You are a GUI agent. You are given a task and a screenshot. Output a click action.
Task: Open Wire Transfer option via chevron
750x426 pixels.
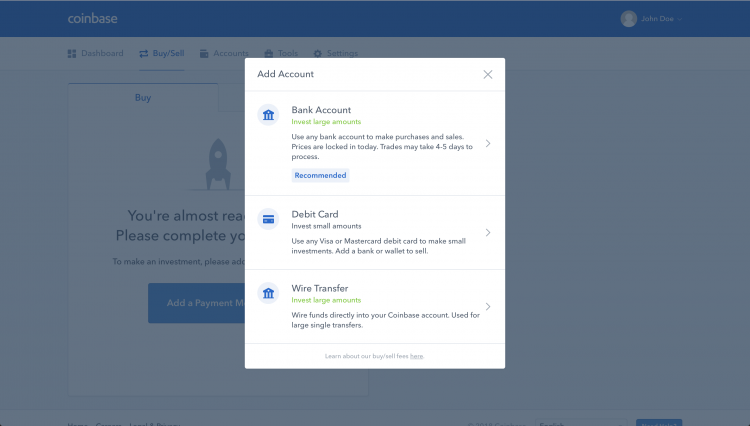(488, 306)
